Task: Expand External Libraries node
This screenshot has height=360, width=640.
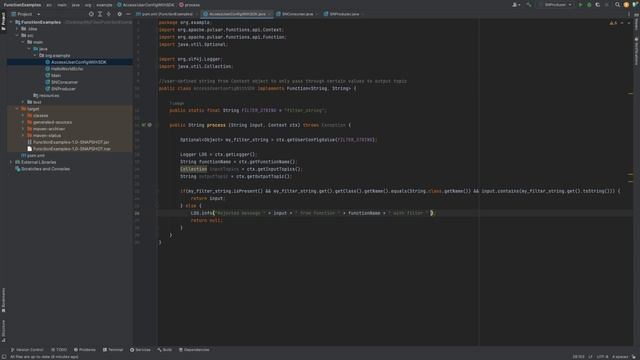Action: pos(11,162)
